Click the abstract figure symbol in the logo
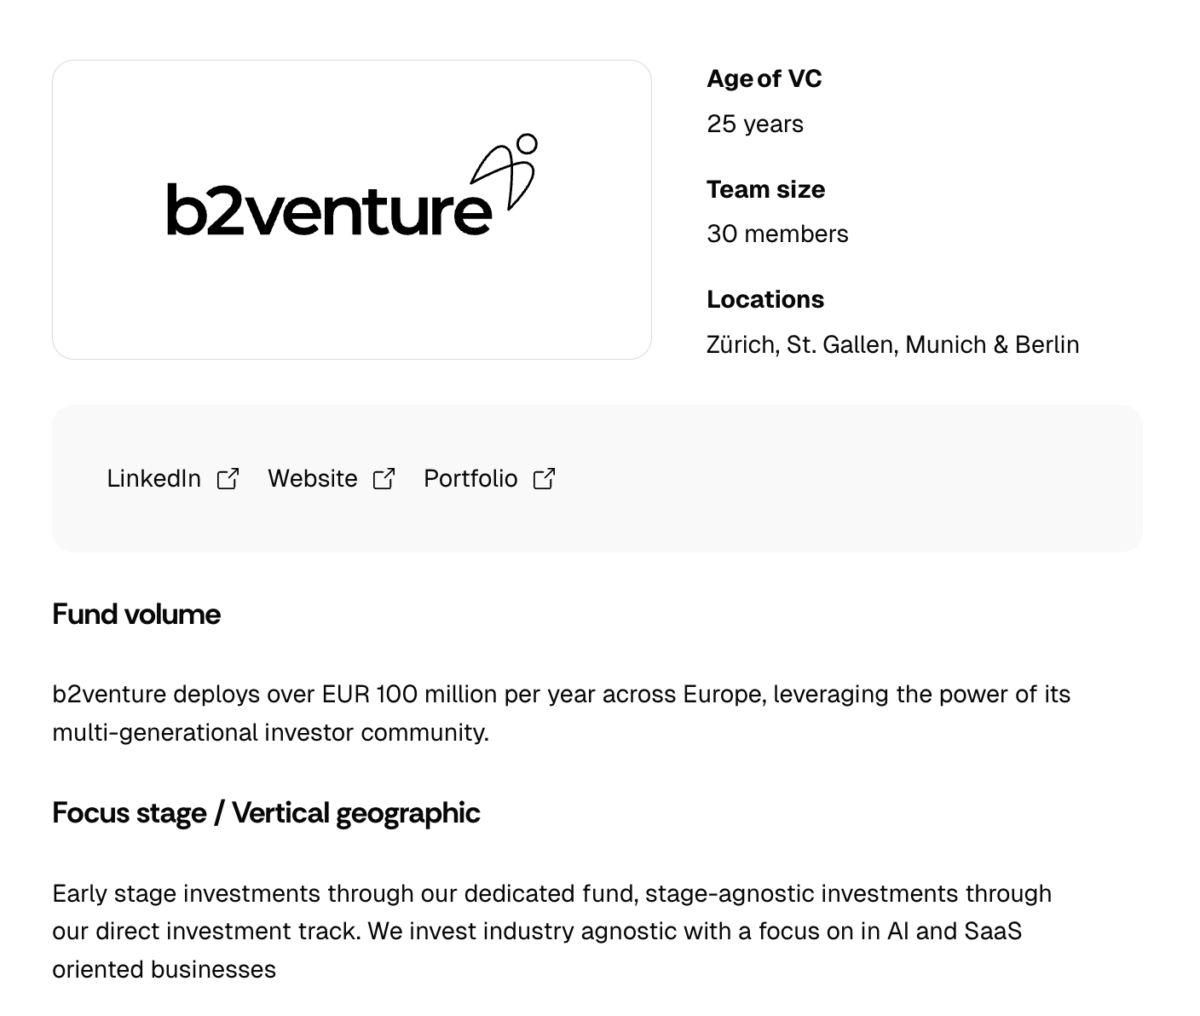The image size is (1200, 1016). point(508,172)
